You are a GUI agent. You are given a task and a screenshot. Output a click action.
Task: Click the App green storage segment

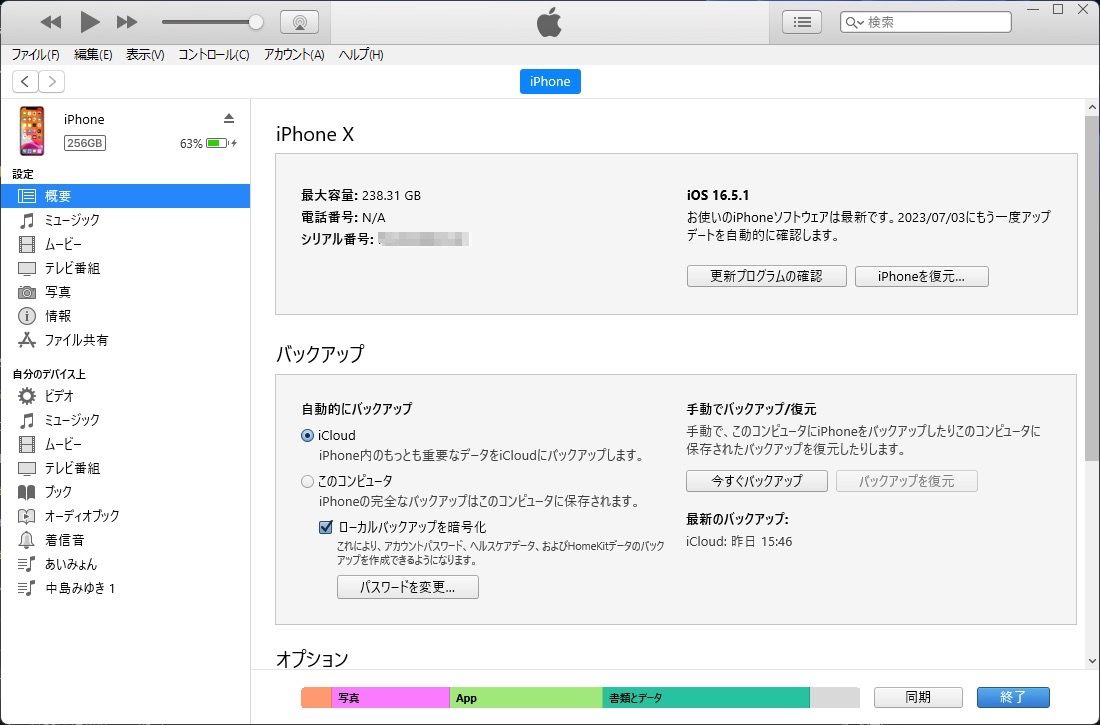click(x=525, y=698)
